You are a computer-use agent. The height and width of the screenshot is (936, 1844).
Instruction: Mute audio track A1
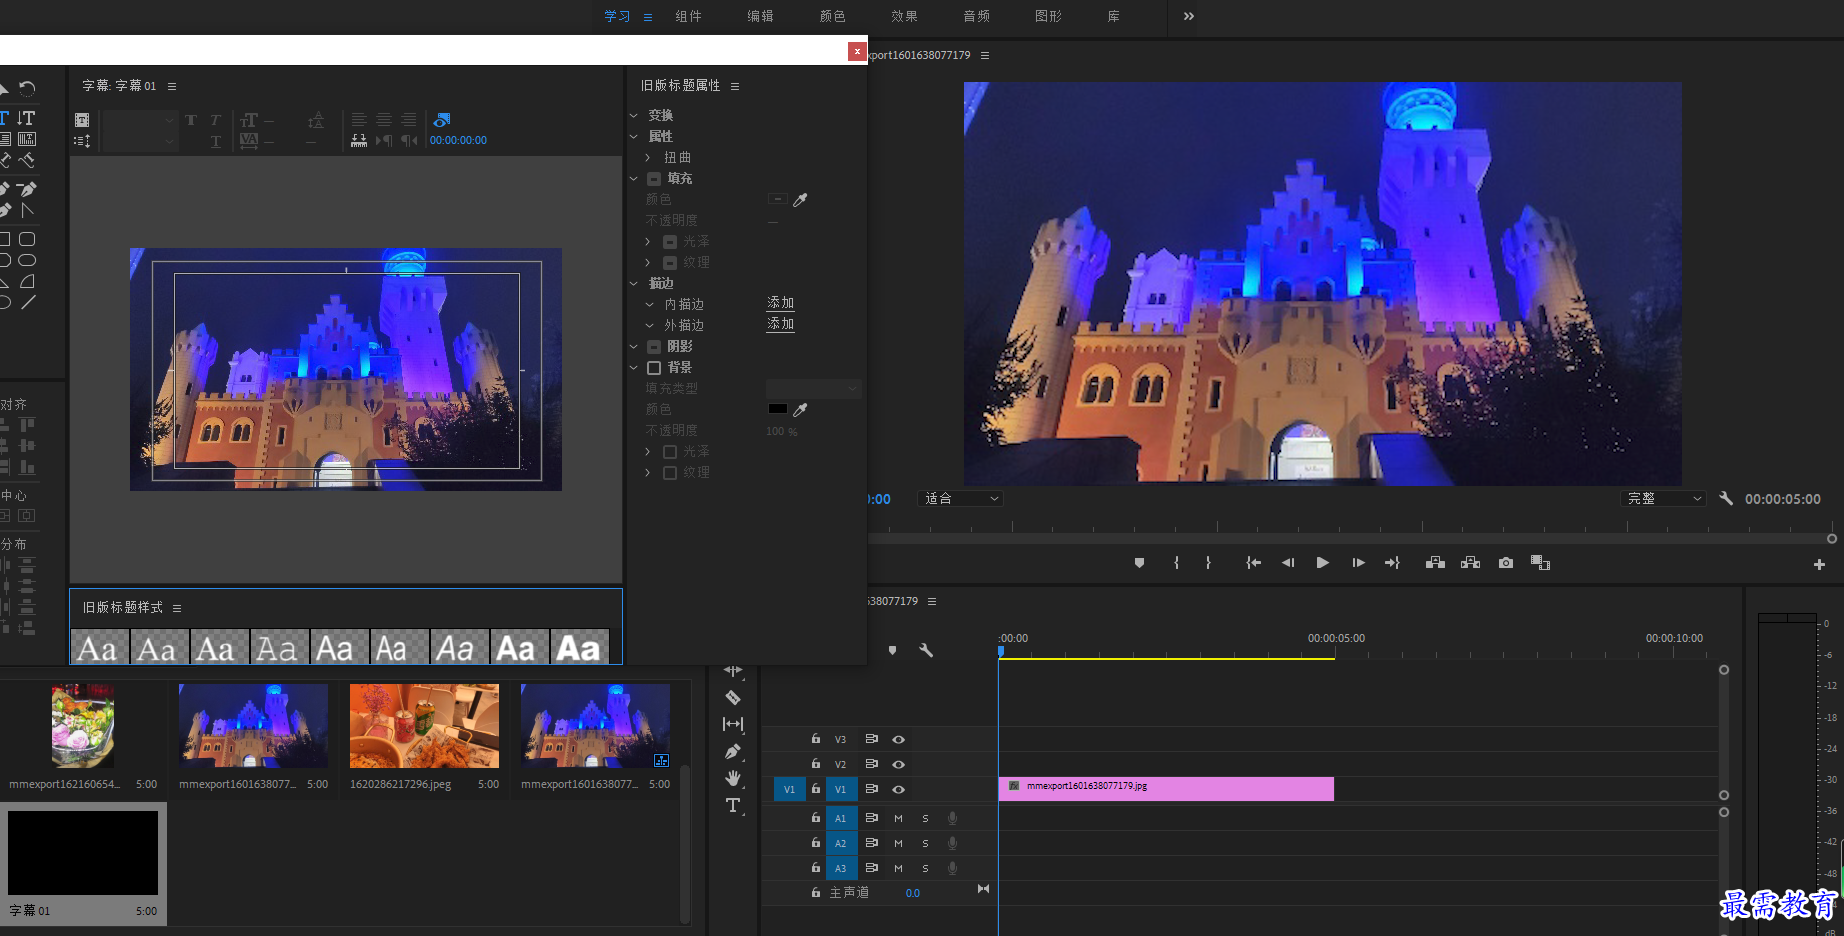pyautogui.click(x=898, y=818)
